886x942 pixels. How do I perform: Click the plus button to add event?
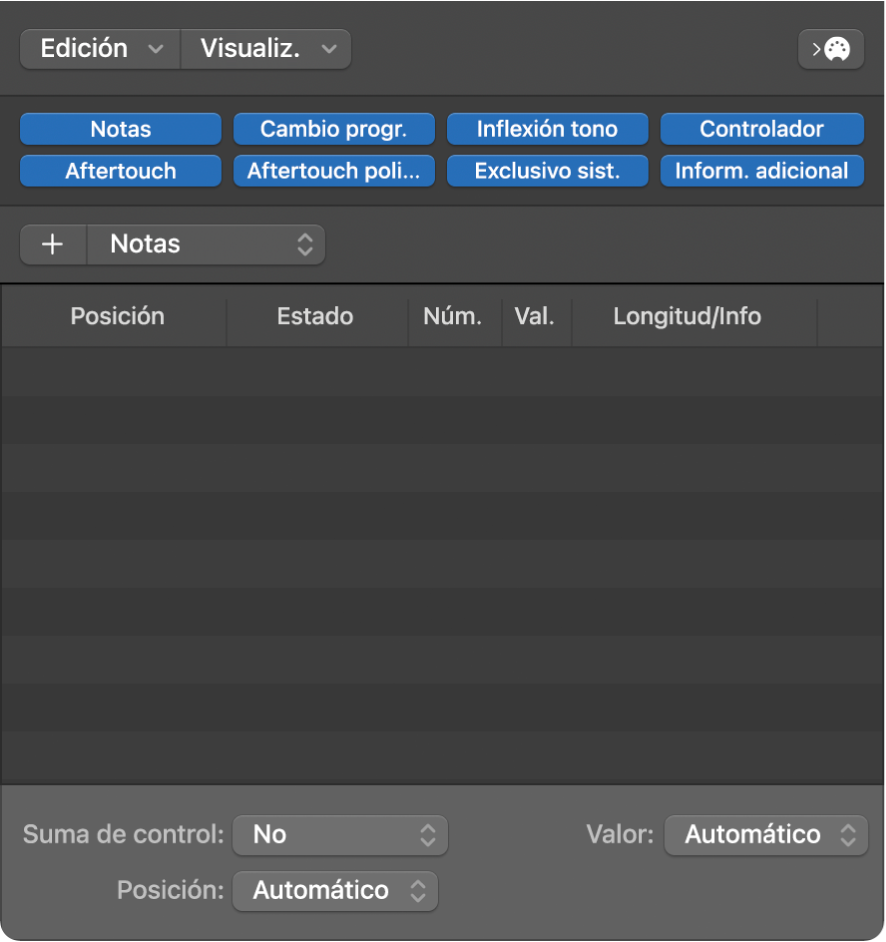pos(53,244)
